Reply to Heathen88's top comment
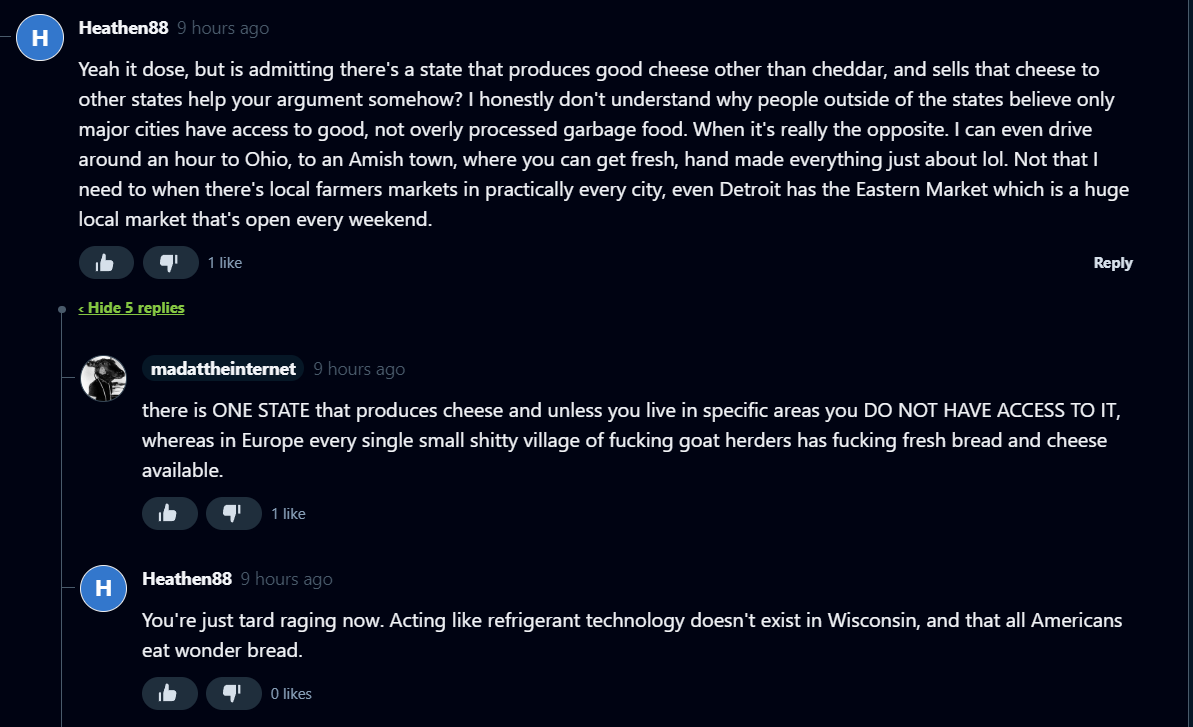The image size is (1193, 727). point(1112,263)
